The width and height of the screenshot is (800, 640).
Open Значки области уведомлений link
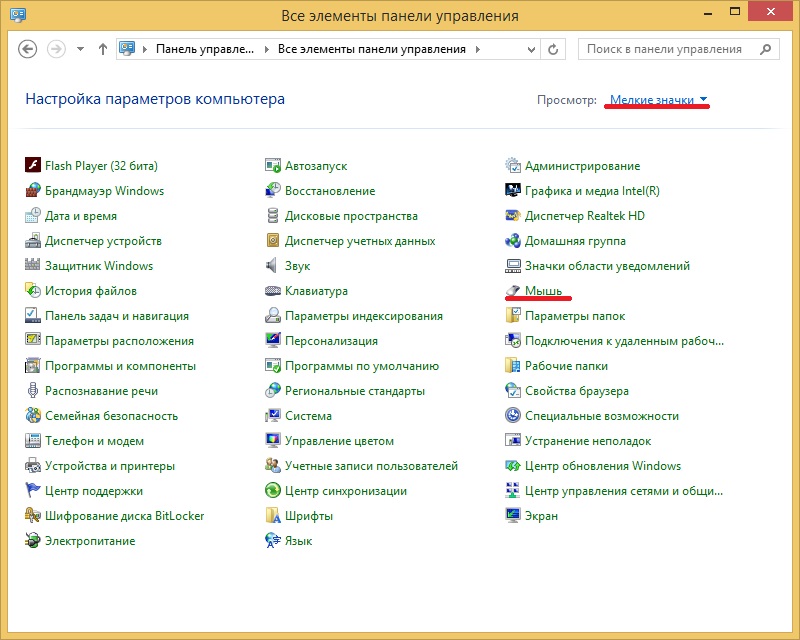pyautogui.click(x=608, y=266)
